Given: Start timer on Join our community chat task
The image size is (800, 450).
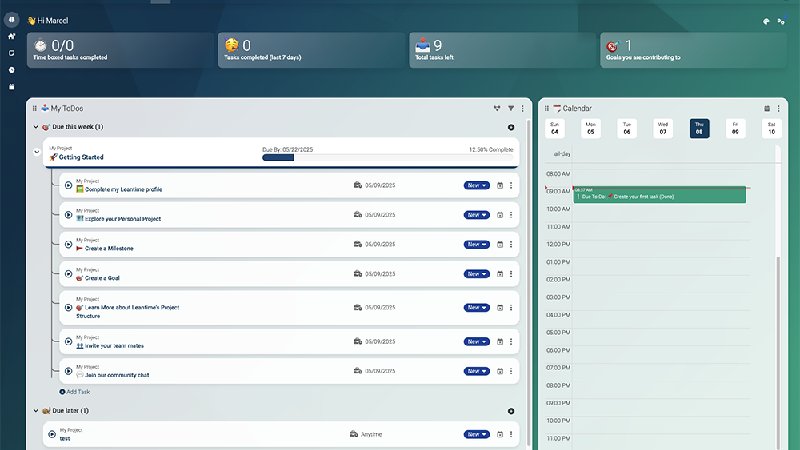Looking at the screenshot, I should pyautogui.click(x=68, y=371).
